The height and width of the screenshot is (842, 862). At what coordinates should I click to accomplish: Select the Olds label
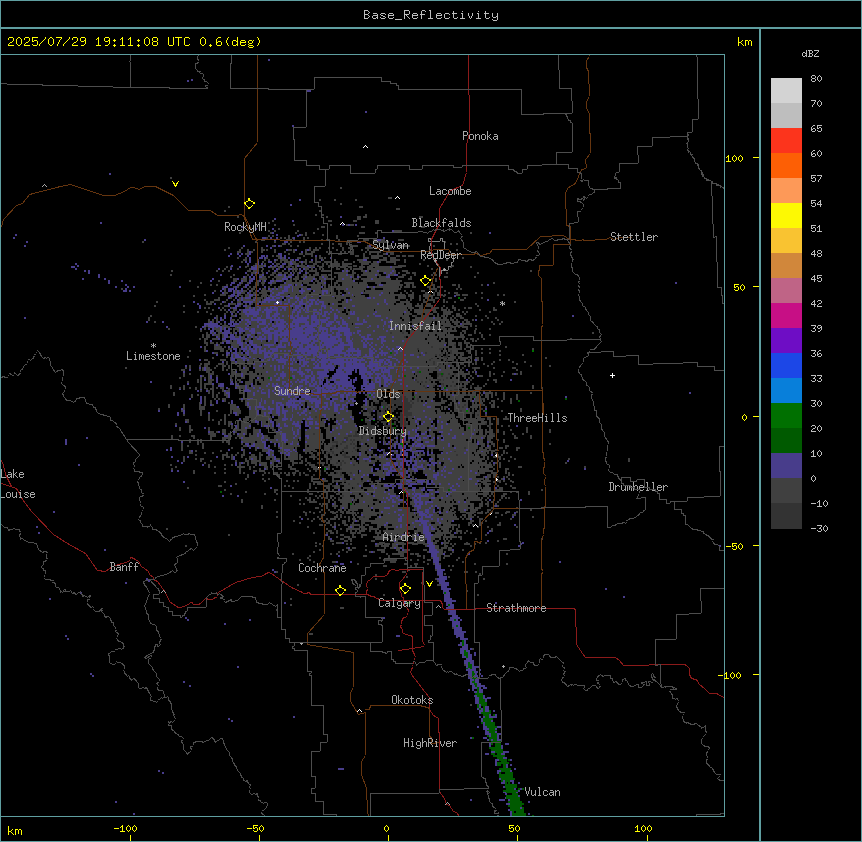click(388, 394)
